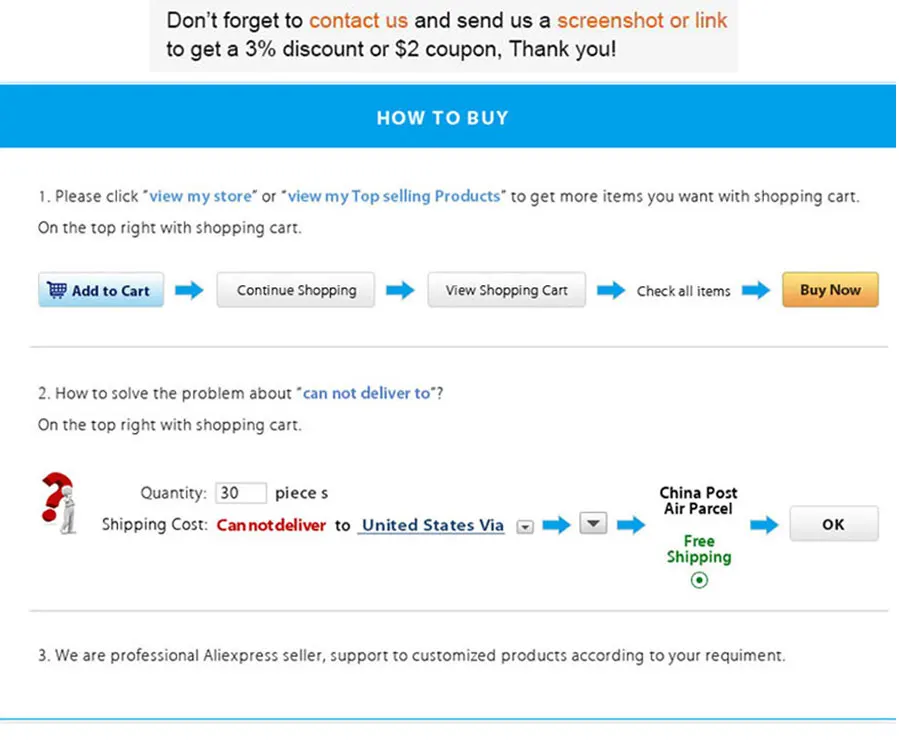The width and height of the screenshot is (899, 744).
Task: Open the small dropdown next to United States Via
Action: click(525, 527)
